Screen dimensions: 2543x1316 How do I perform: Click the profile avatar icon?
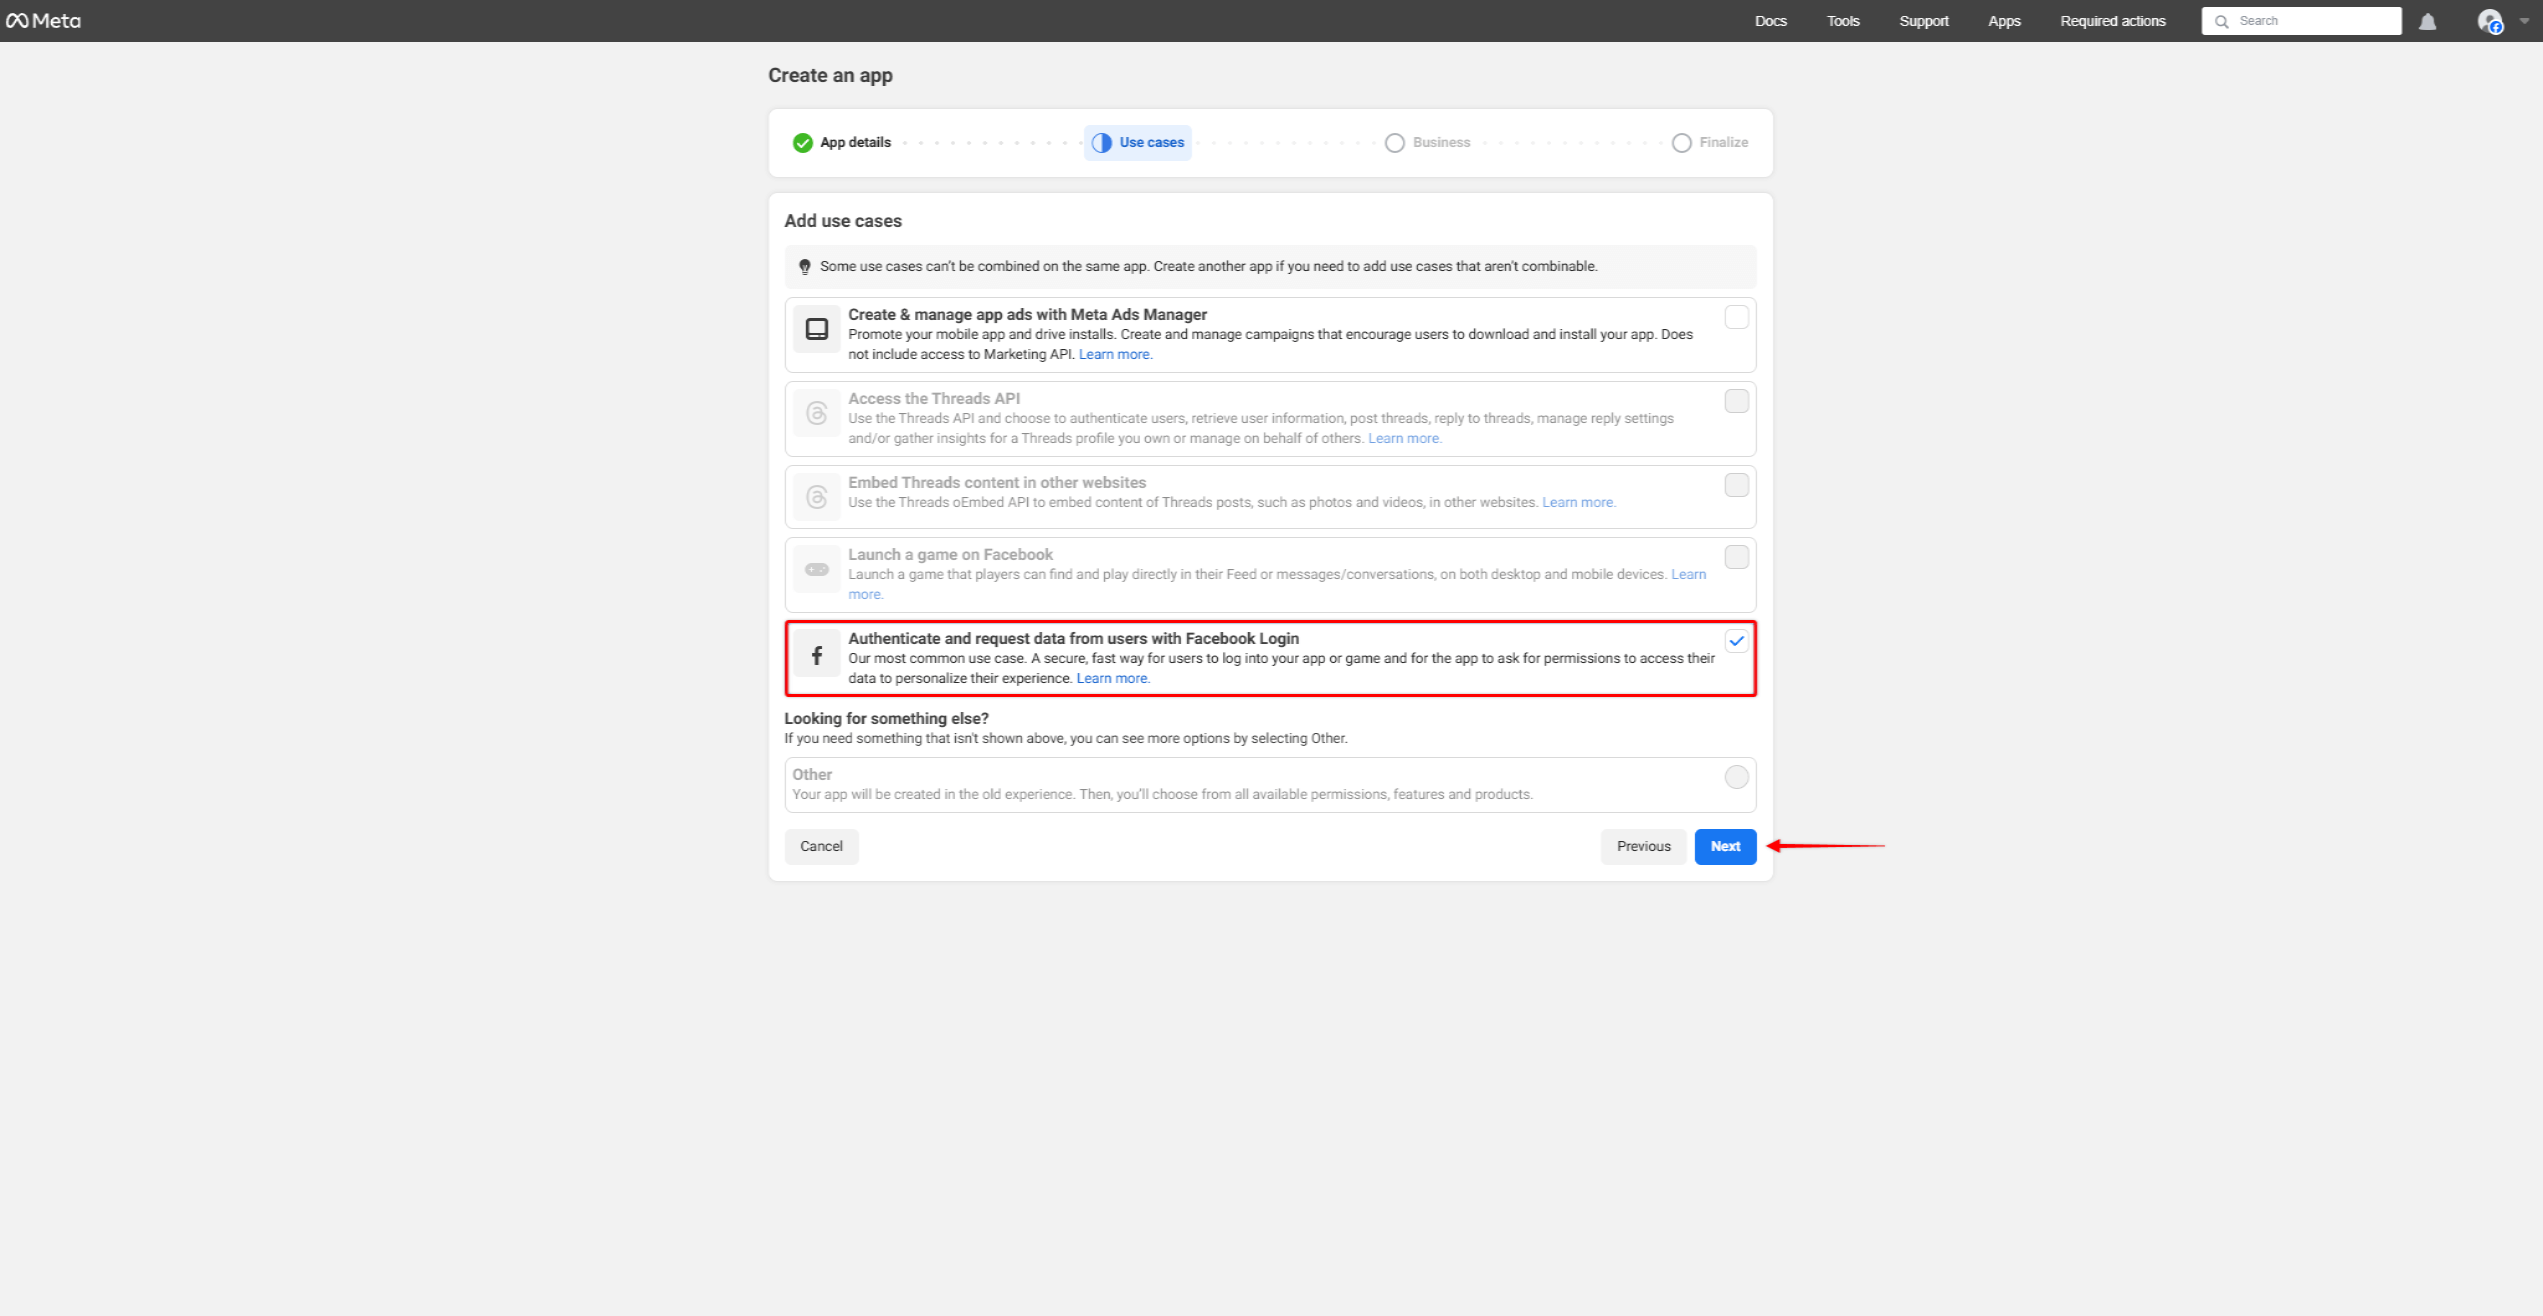click(x=2488, y=21)
